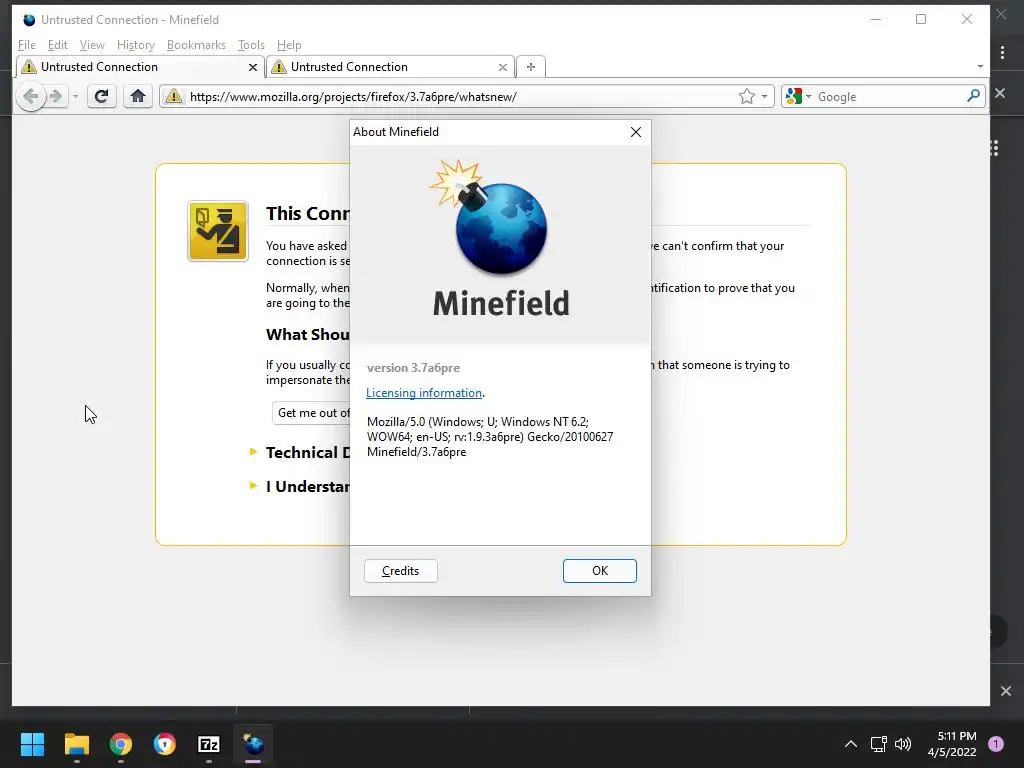Click the 'This Conn' page heading

(308, 214)
